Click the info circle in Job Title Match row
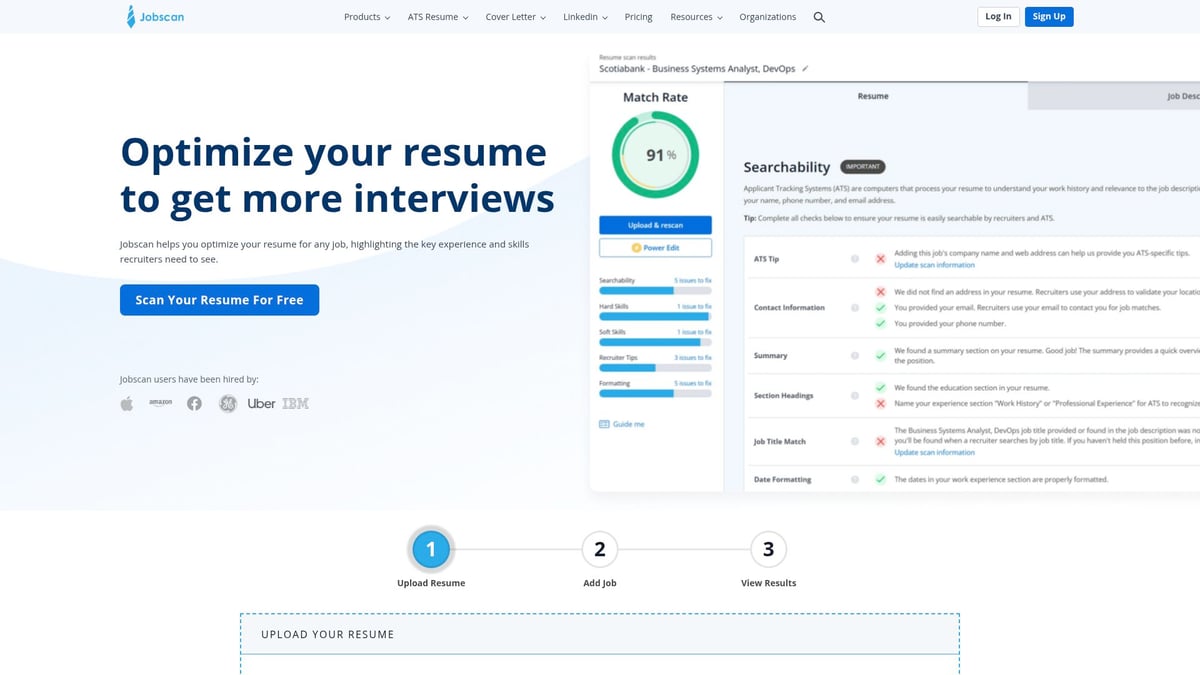The height and width of the screenshot is (675, 1200). pos(855,441)
